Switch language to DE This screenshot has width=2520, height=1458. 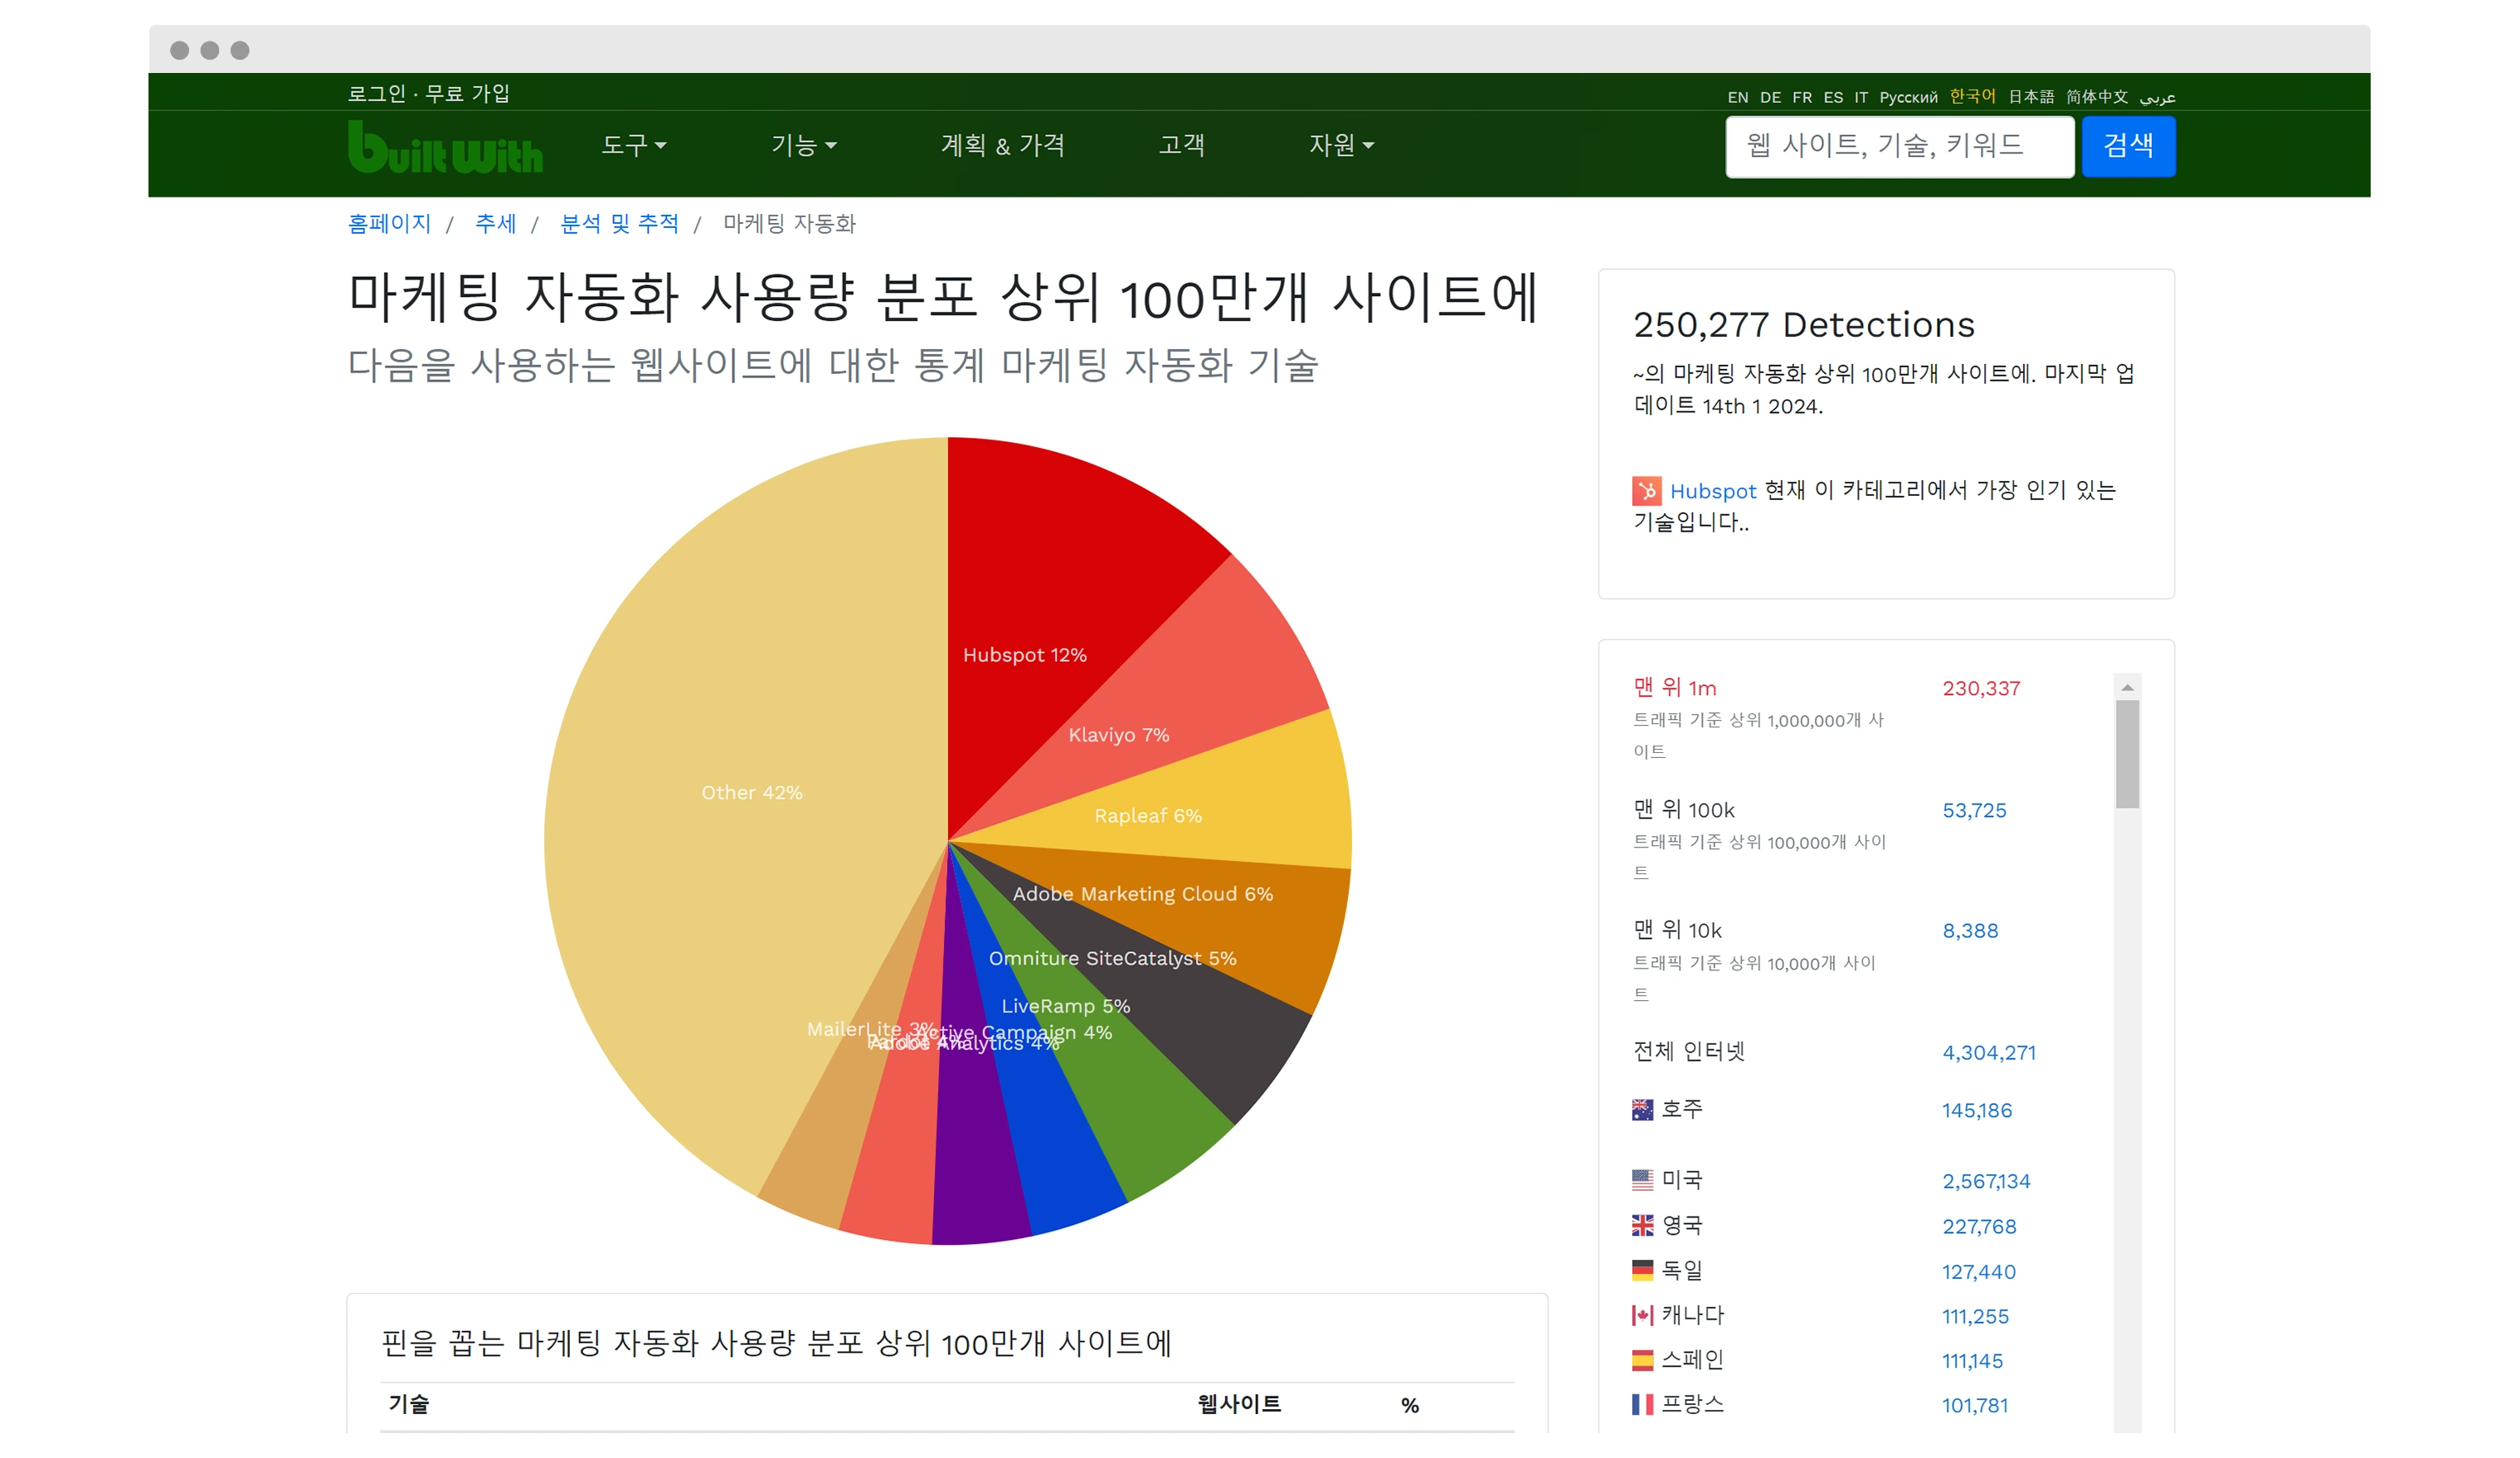[1770, 97]
